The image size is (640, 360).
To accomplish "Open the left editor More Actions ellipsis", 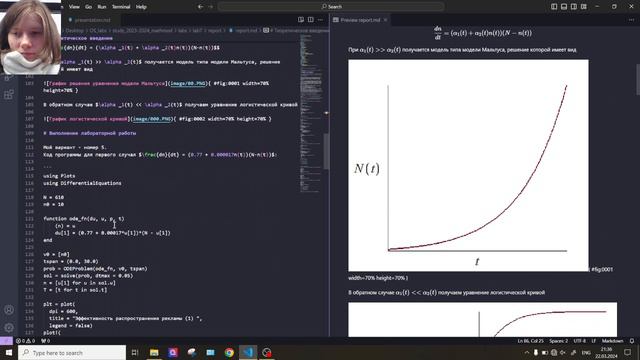I will pos(320,20).
